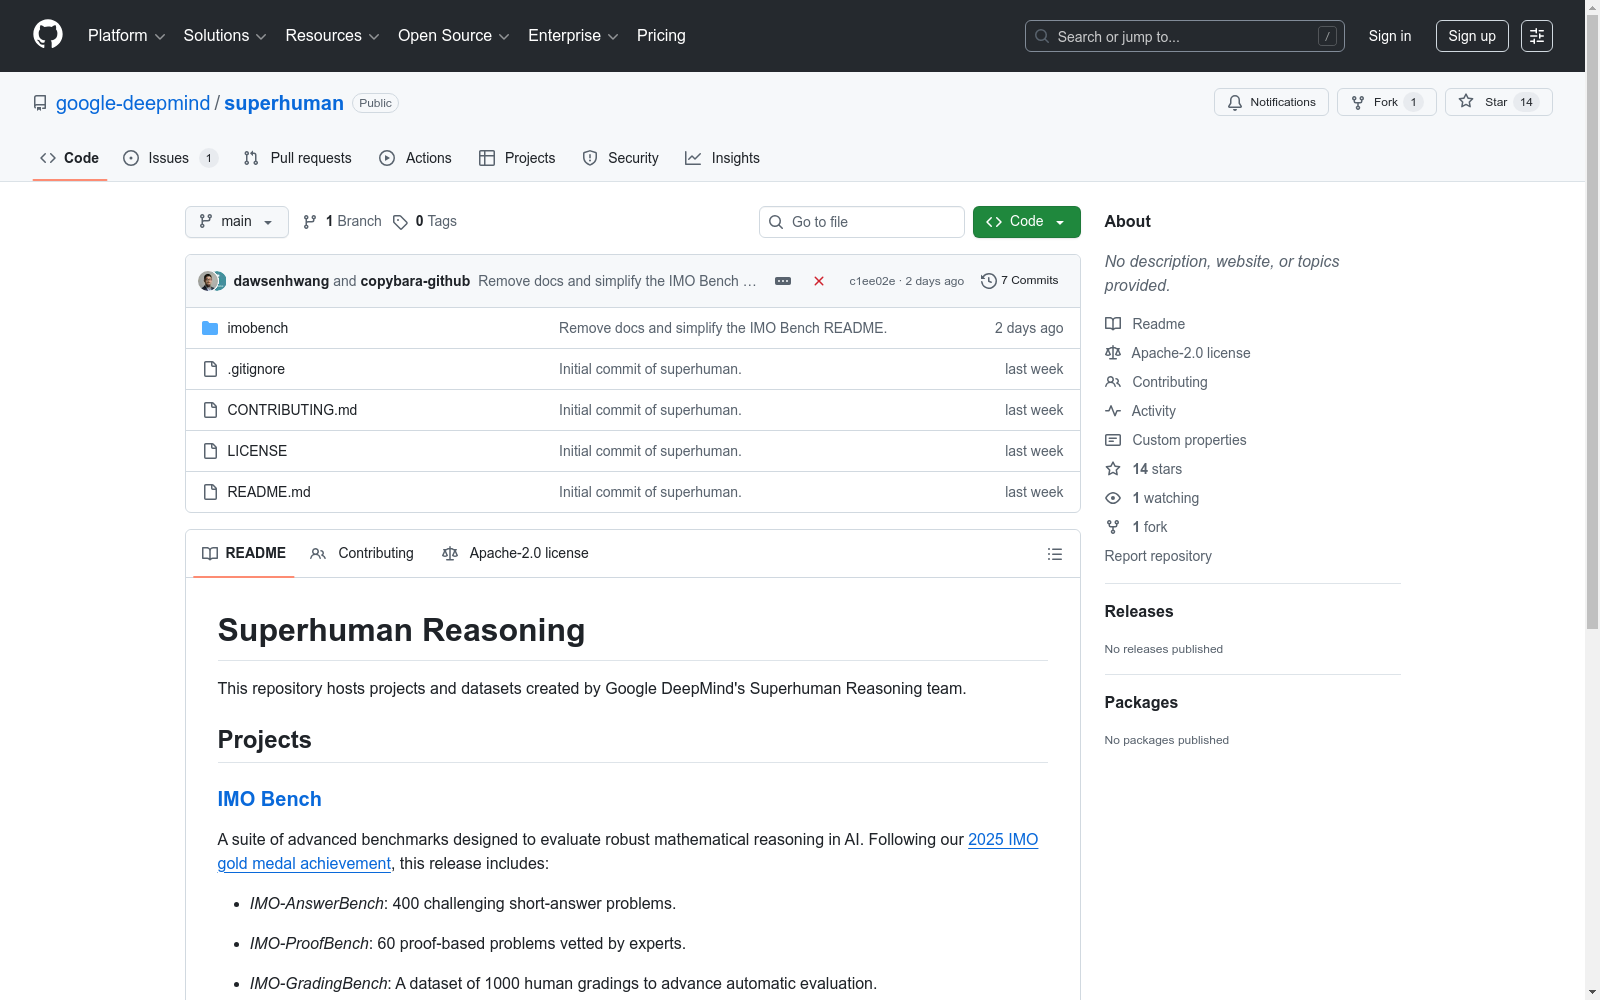
Task: Click the copybara-github author name
Action: tap(415, 281)
